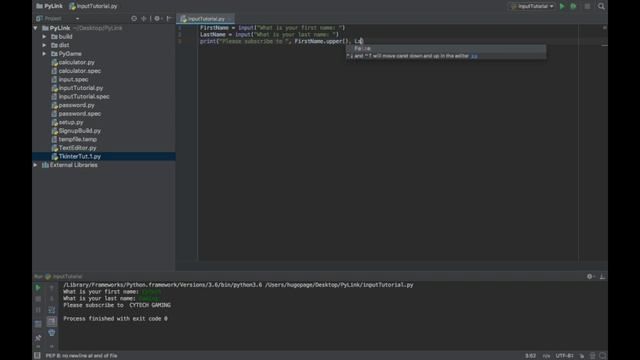Image resolution: width=640 pixels, height=360 pixels.
Task: Expand the build folder
Action: click(44, 37)
